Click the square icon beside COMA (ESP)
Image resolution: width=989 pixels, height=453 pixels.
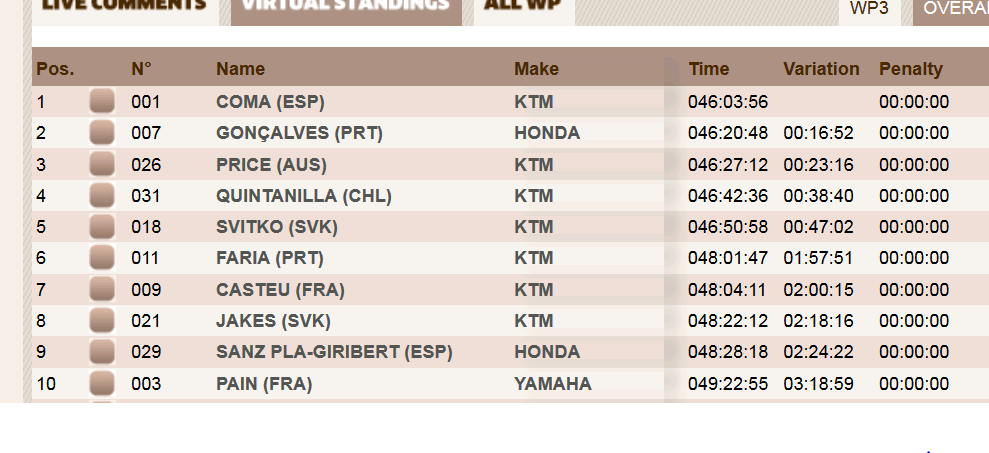point(102,101)
